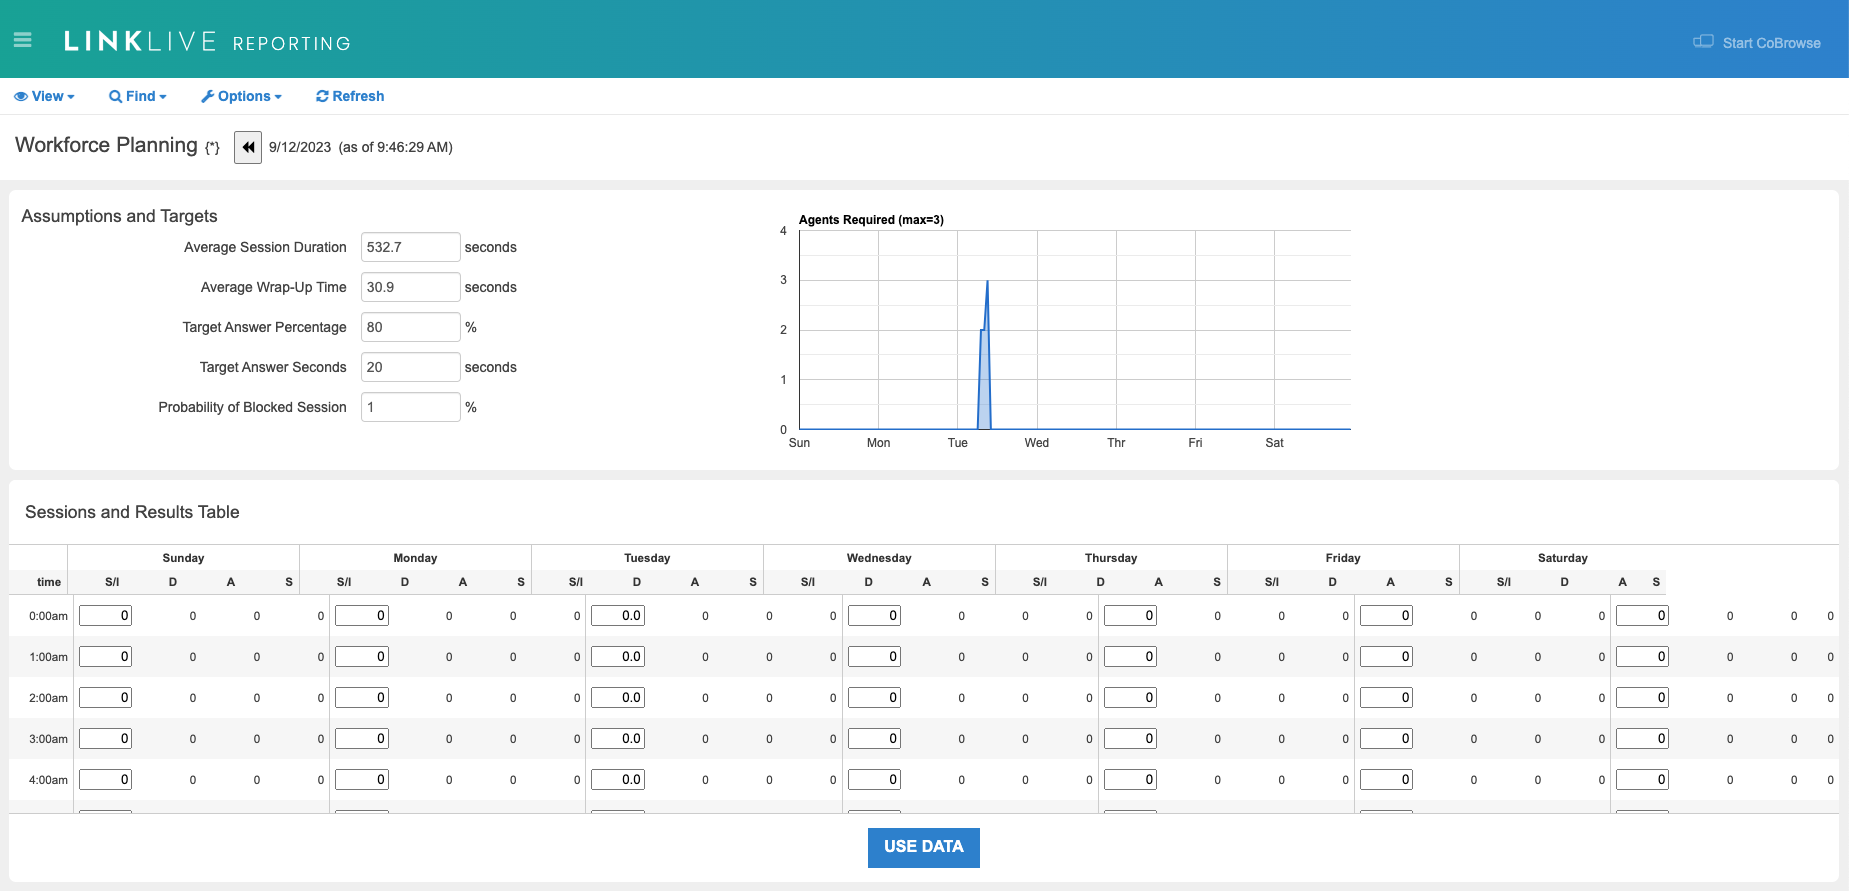Click the rewind double-arrow date button
The width and height of the screenshot is (1849, 891).
(x=248, y=147)
